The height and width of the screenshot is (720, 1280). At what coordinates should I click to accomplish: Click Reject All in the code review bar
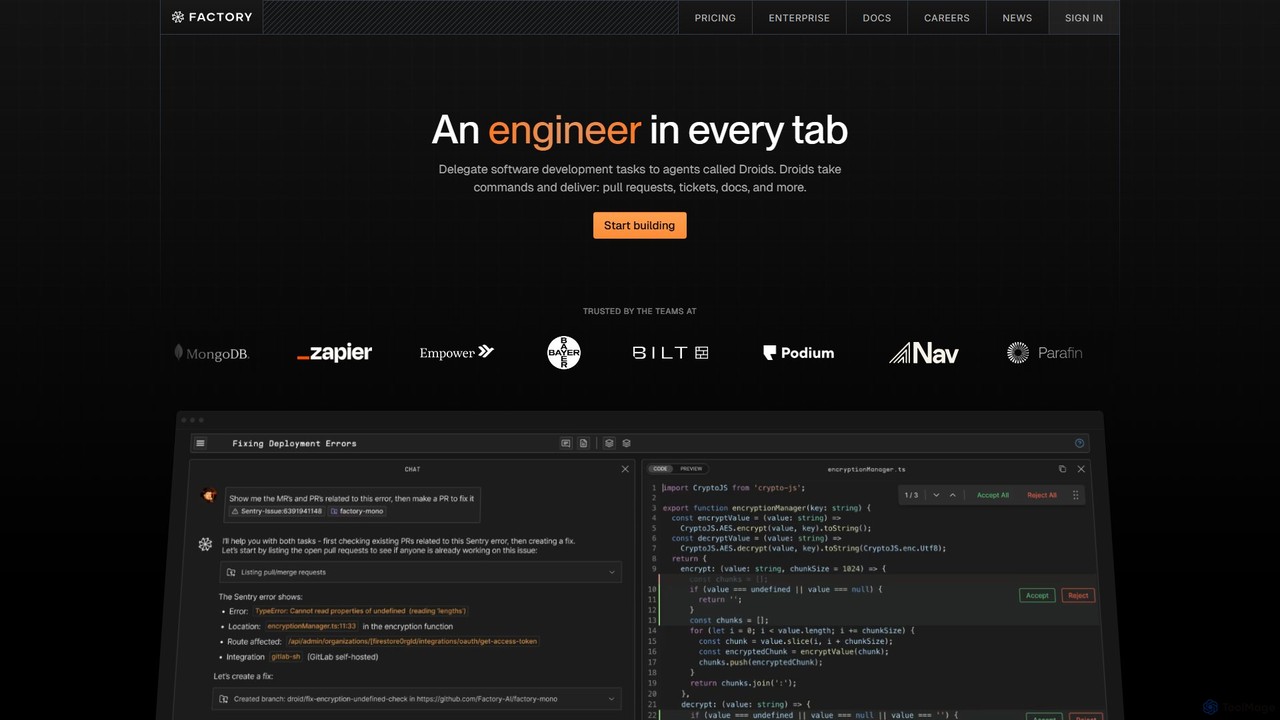click(x=1042, y=495)
